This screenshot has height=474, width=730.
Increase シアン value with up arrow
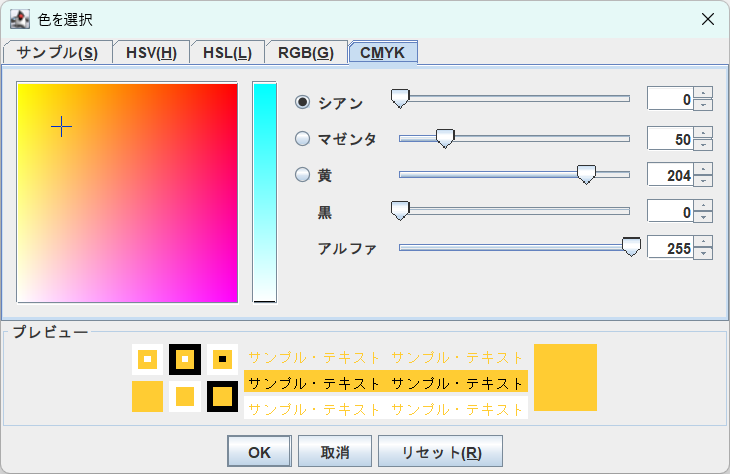(703, 93)
